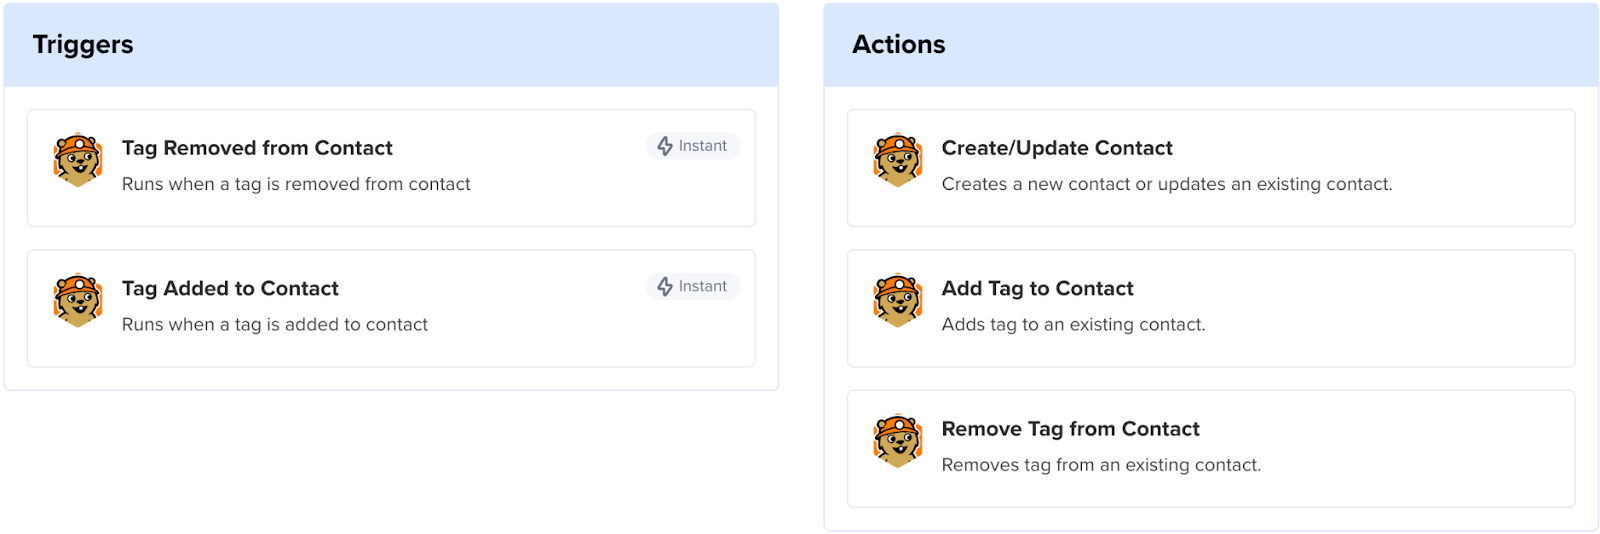Open the Tag Removed from Contact trigger title
The height and width of the screenshot is (534, 1600).
(257, 148)
